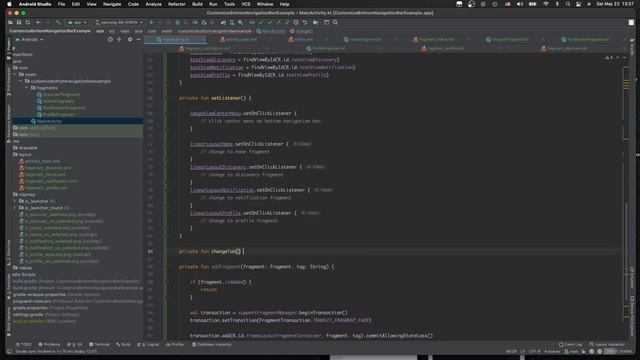Expand the ic_launcher_round mipmap folder
The width and height of the screenshot is (640, 360).
15,208
